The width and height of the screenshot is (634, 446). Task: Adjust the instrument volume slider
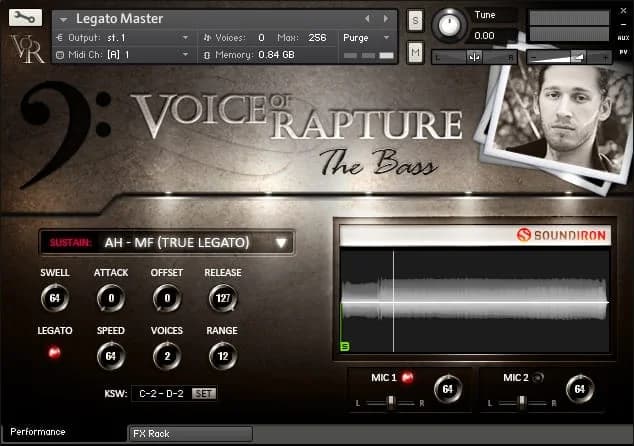569,57
